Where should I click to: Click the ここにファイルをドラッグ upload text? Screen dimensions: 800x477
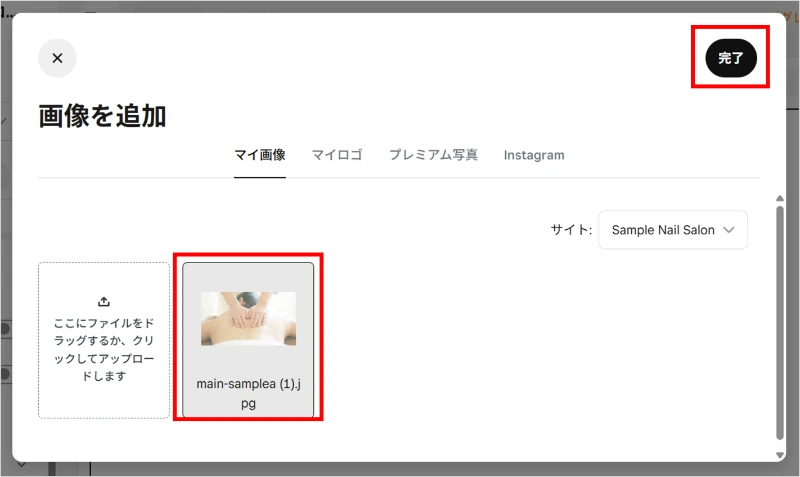(x=104, y=349)
